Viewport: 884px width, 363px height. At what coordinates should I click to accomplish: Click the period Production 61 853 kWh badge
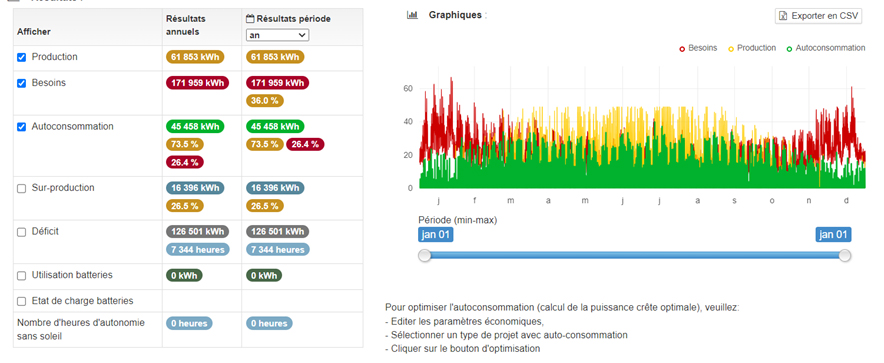[275, 57]
